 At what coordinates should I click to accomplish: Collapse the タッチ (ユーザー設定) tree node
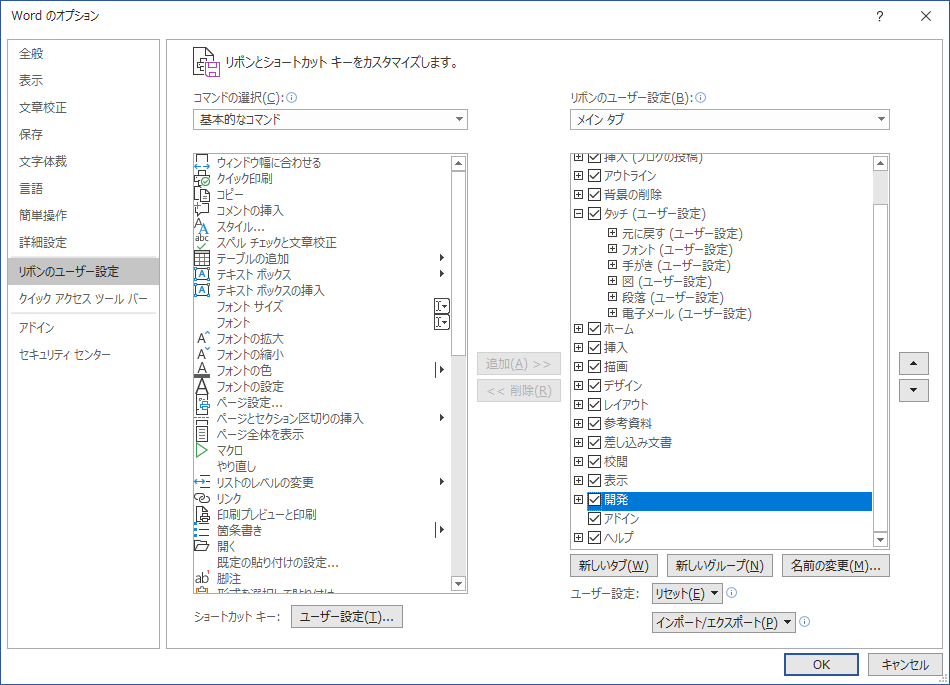pyautogui.click(x=579, y=213)
